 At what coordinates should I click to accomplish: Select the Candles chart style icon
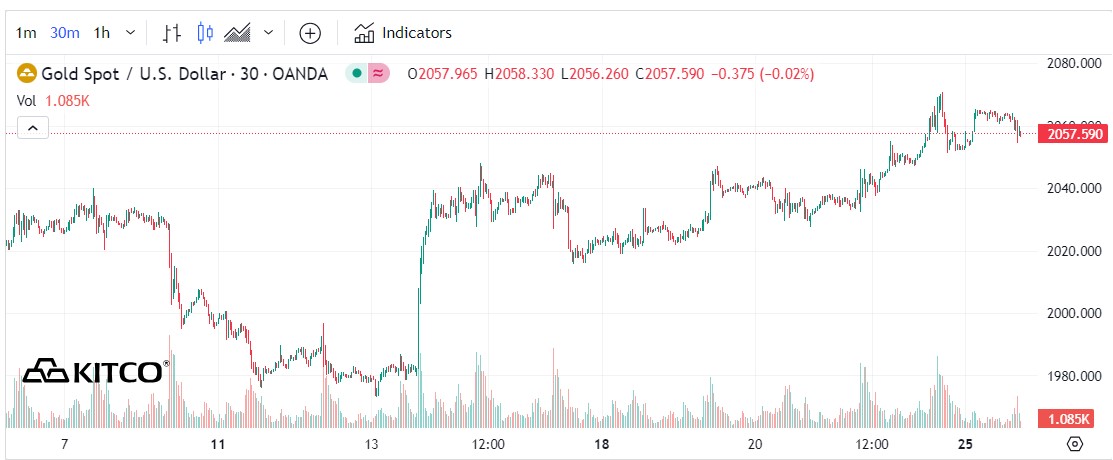click(205, 33)
